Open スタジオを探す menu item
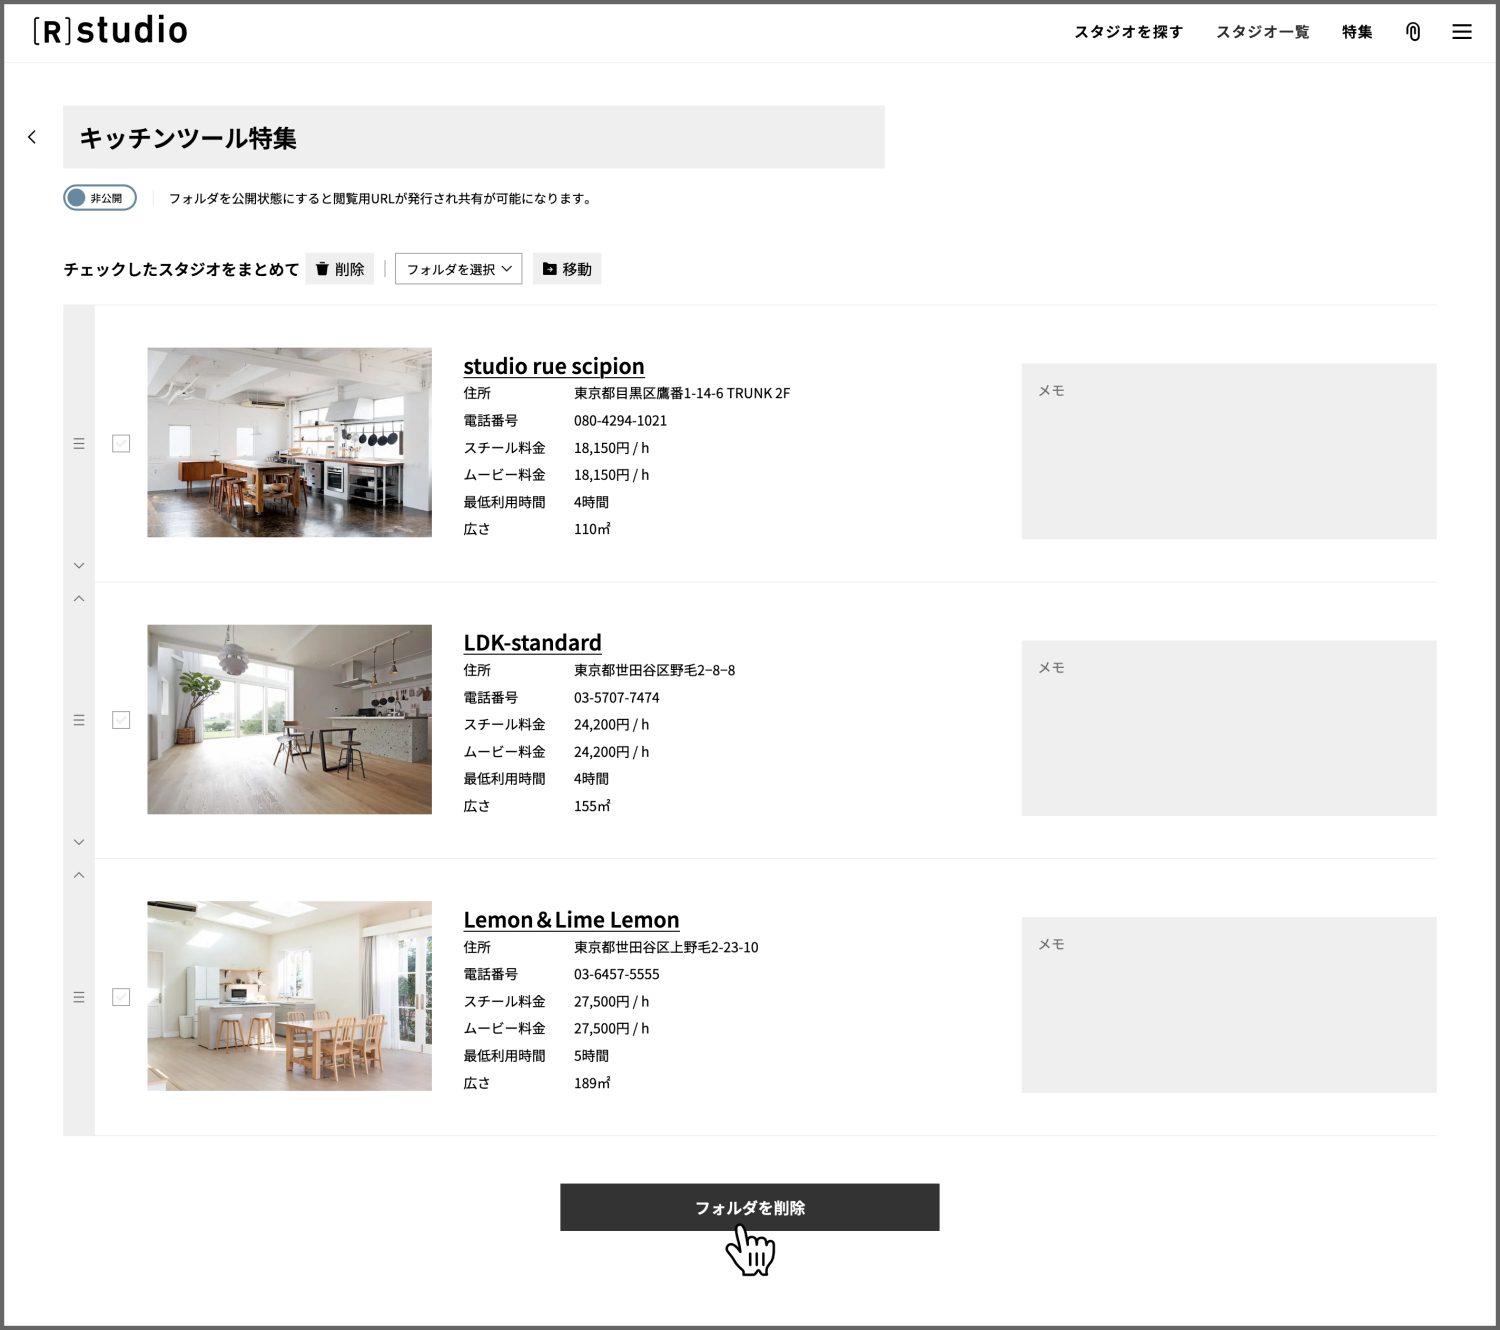 [1128, 32]
